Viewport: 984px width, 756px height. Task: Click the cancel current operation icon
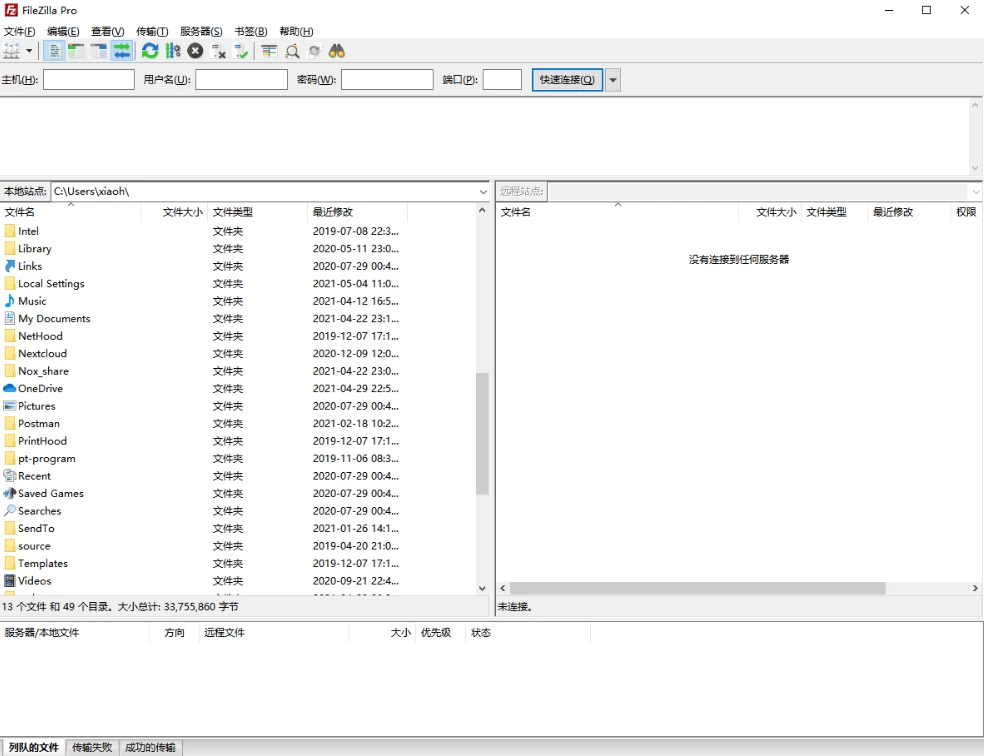pos(195,51)
